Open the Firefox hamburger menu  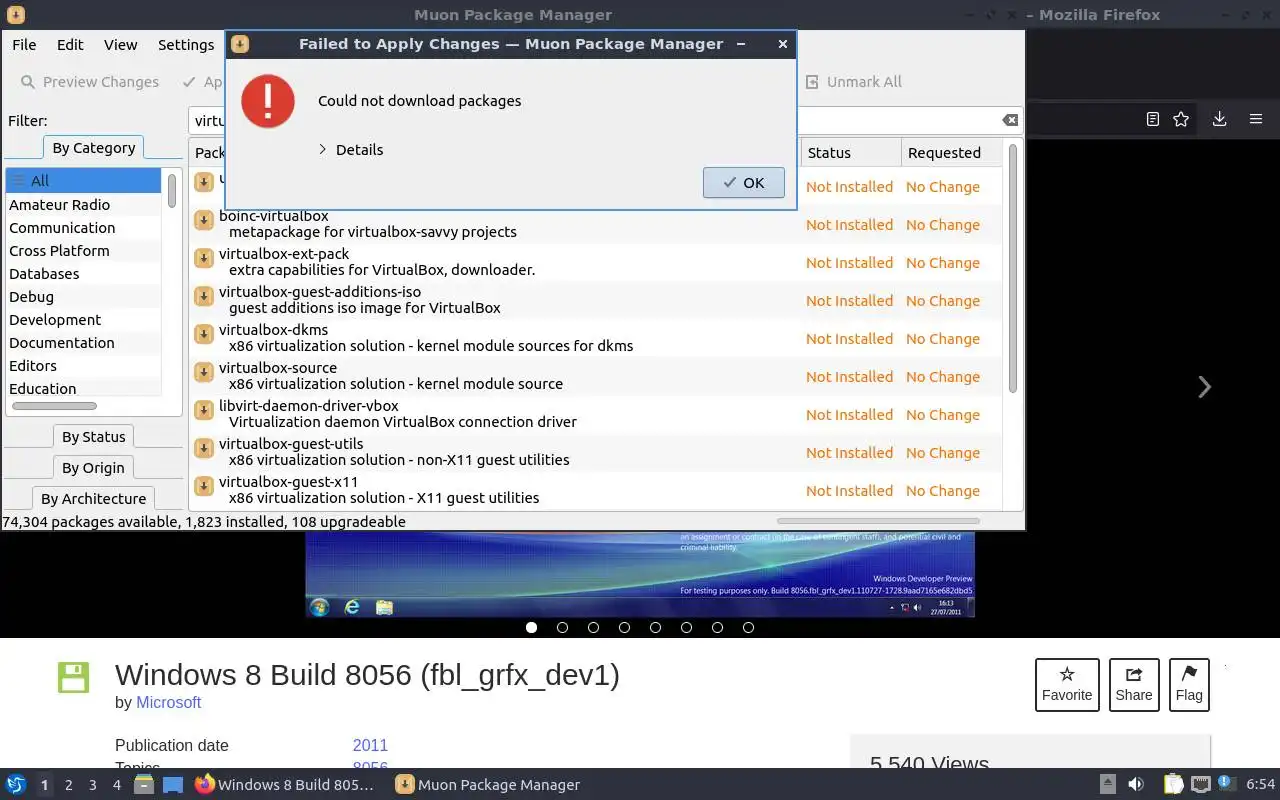(x=1256, y=119)
